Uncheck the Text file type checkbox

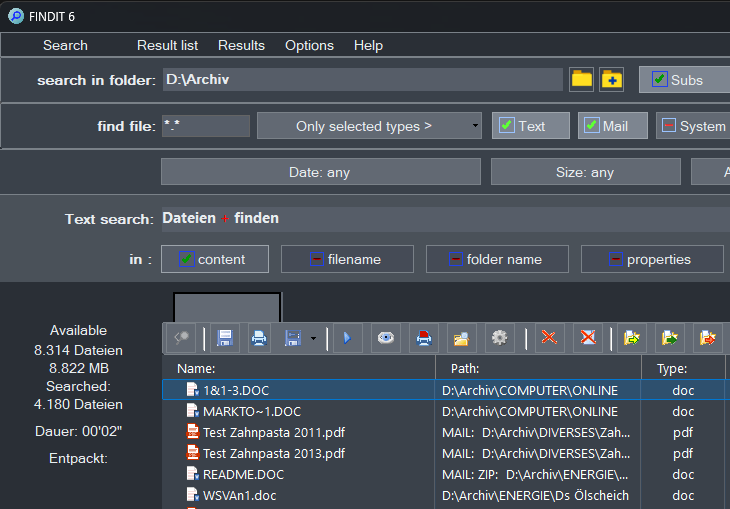tap(507, 126)
